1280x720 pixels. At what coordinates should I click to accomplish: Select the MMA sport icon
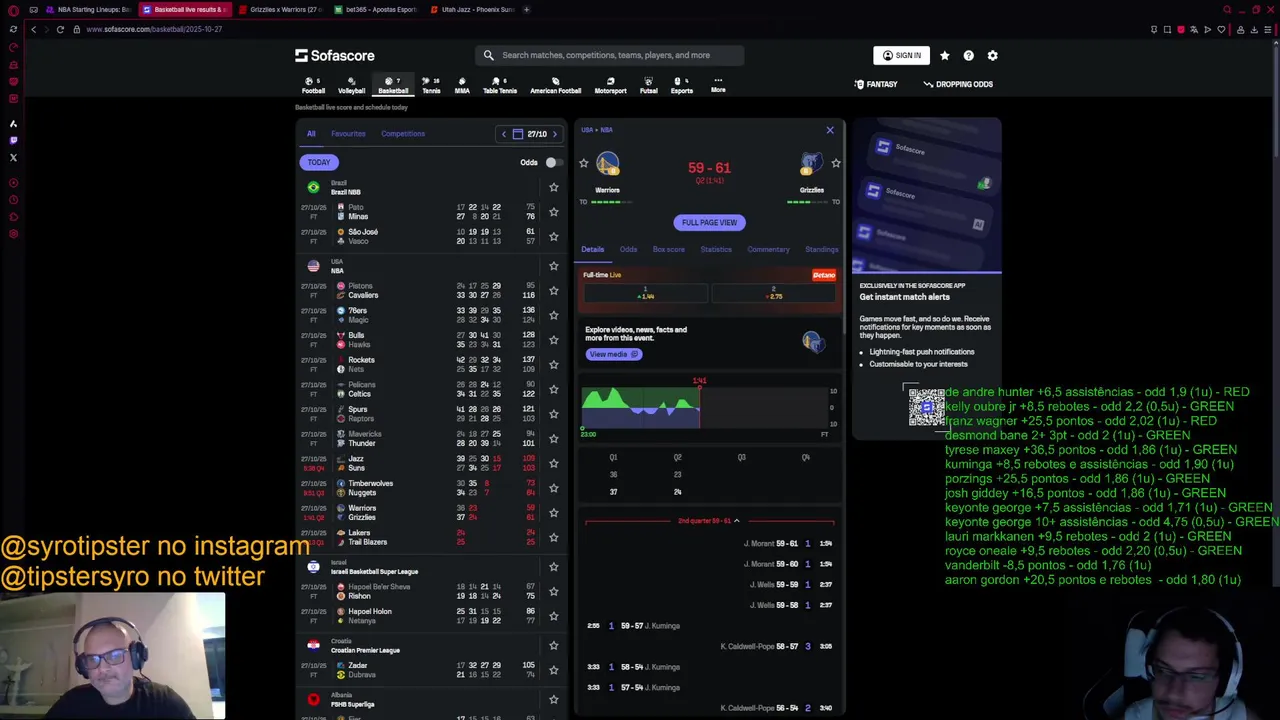462,85
